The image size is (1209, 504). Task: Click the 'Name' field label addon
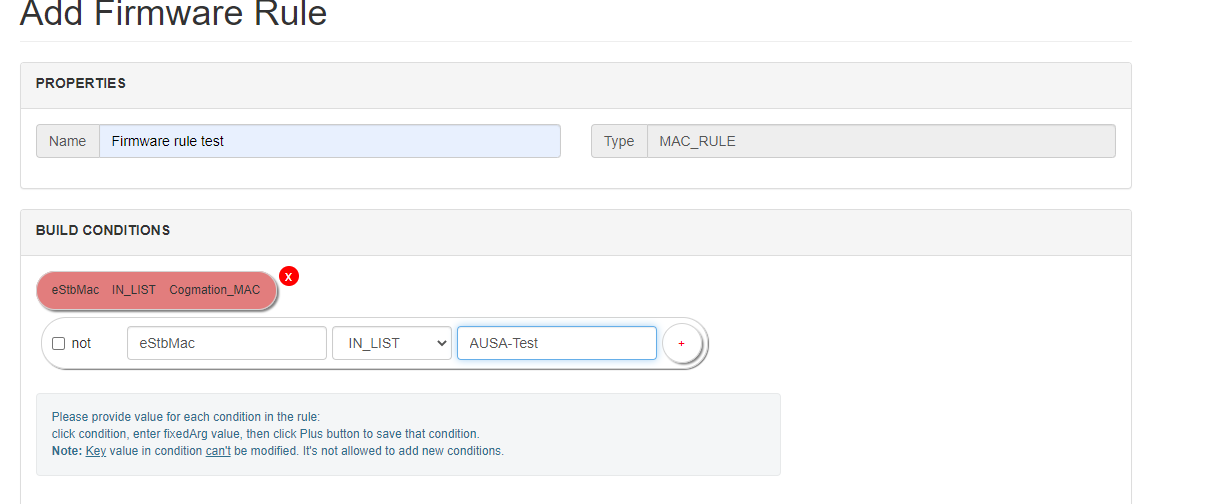point(68,141)
